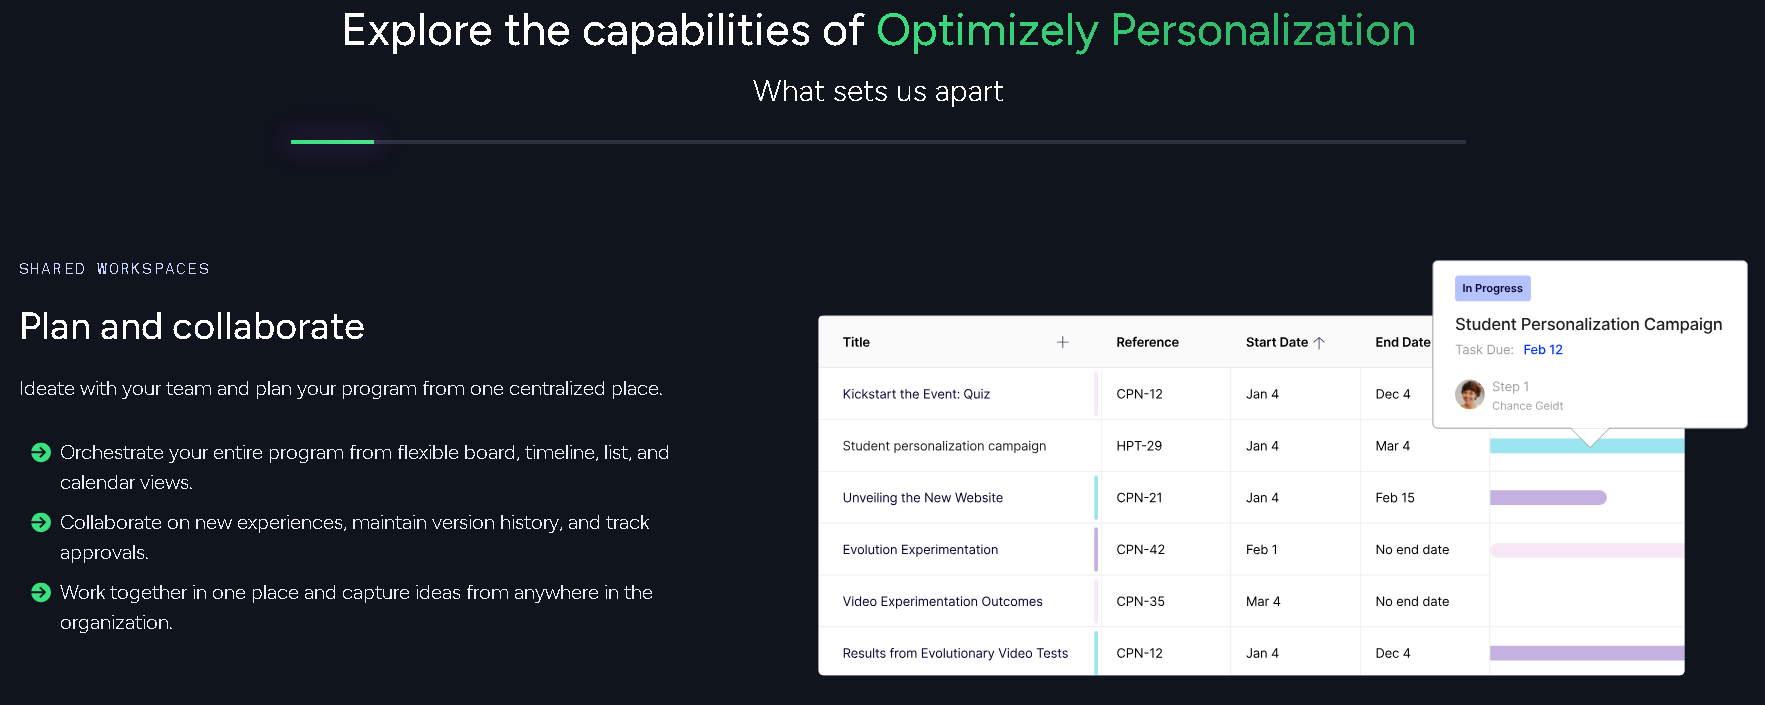Click the In Progress status badge
1765x705 pixels.
pos(1492,288)
